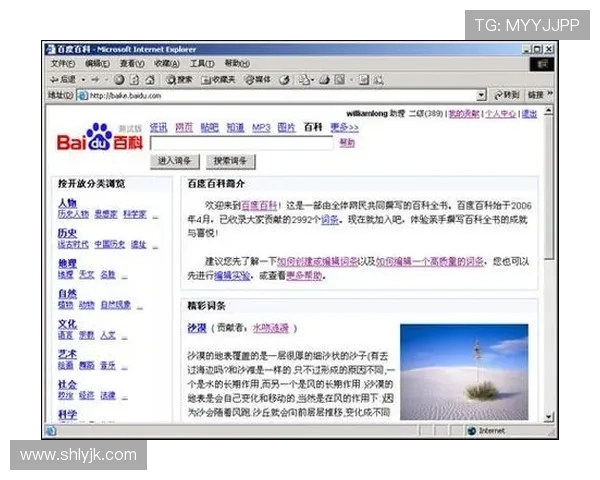This screenshot has width=600, height=480.
Task: Click the 退出 logout link
Action: click(x=530, y=114)
